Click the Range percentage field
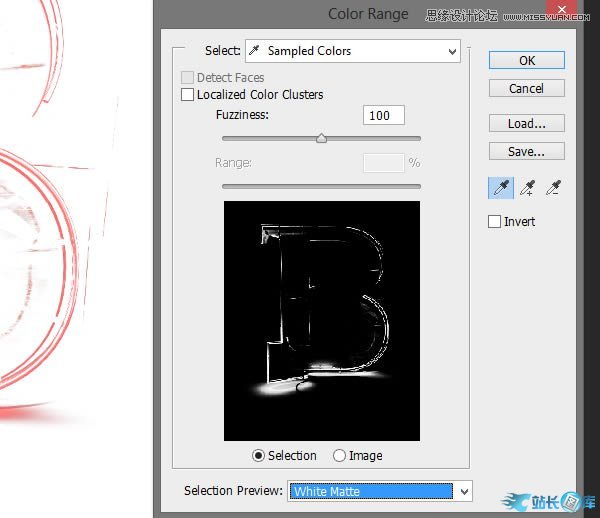 pos(381,162)
